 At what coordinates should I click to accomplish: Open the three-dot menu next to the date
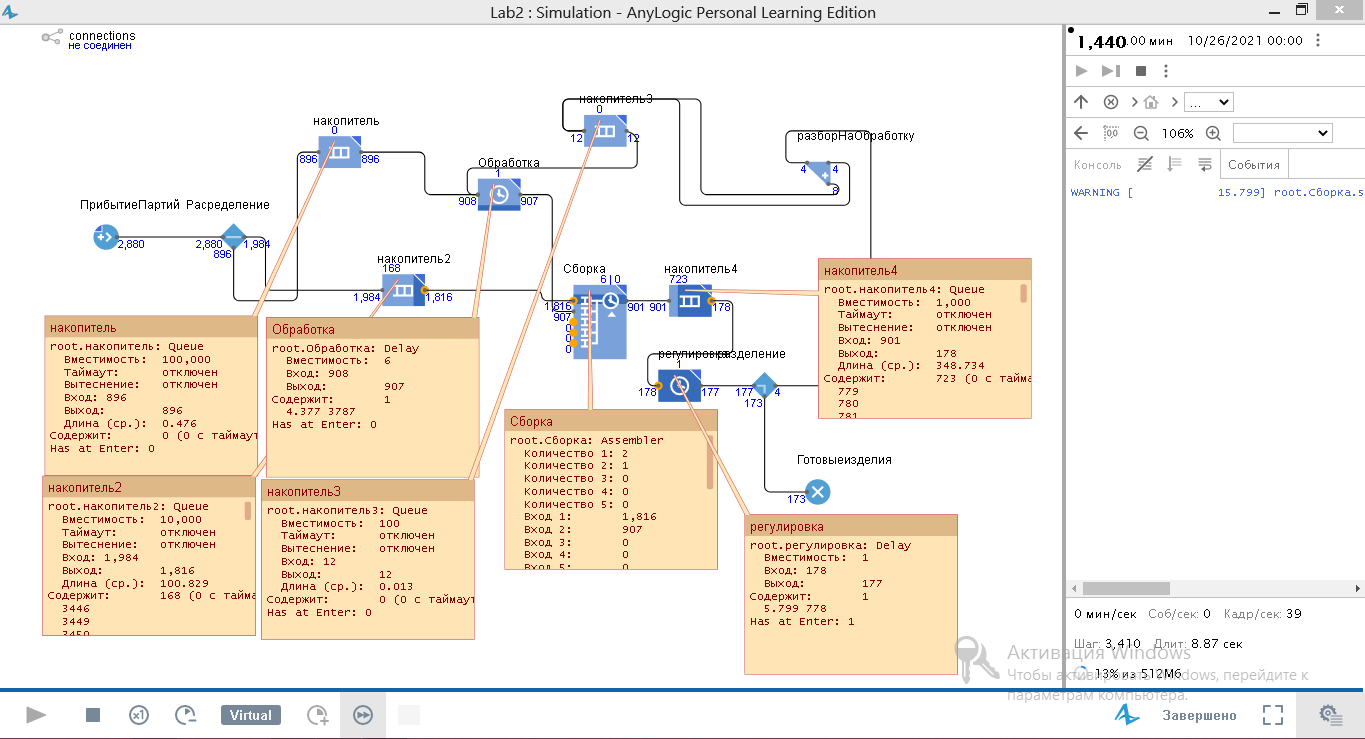coord(1318,41)
